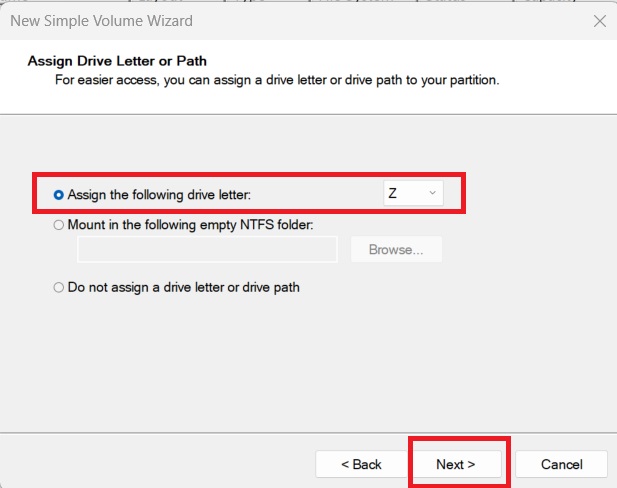
Task: Open the drive letter dropdown showing Z
Action: 412,193
